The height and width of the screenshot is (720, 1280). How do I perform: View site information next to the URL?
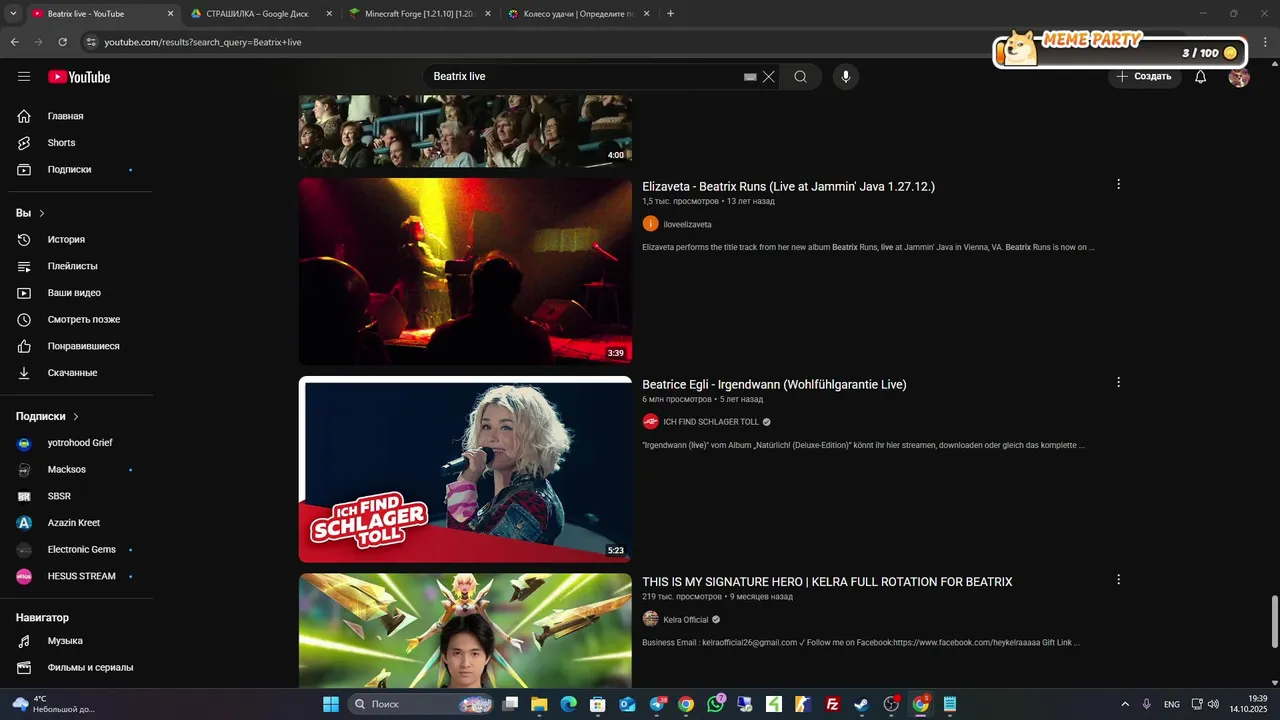[x=91, y=42]
